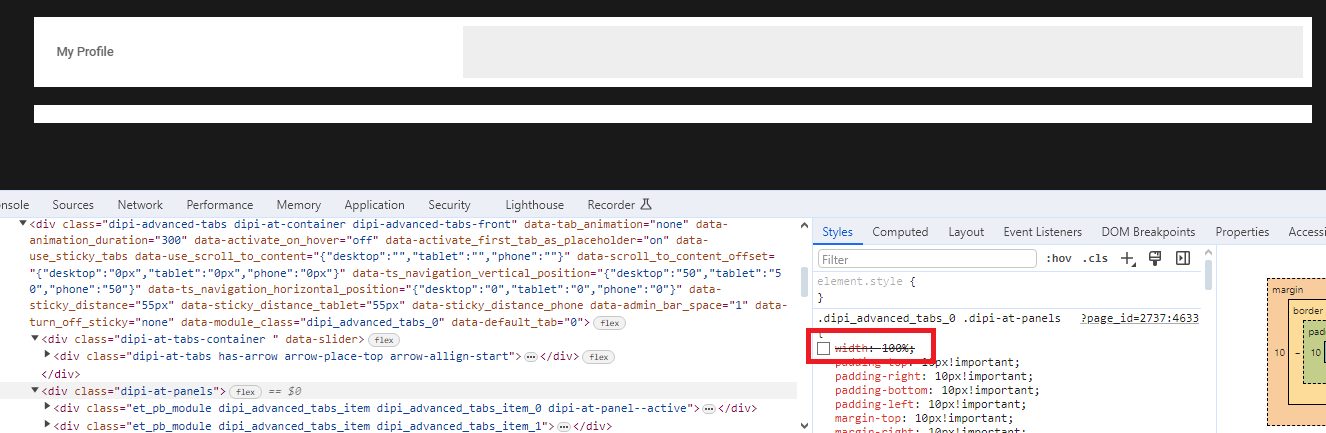Open the ?page_id=2737:4633 source link
Image resolution: width=1326 pixels, height=433 pixels.
coord(1139,318)
